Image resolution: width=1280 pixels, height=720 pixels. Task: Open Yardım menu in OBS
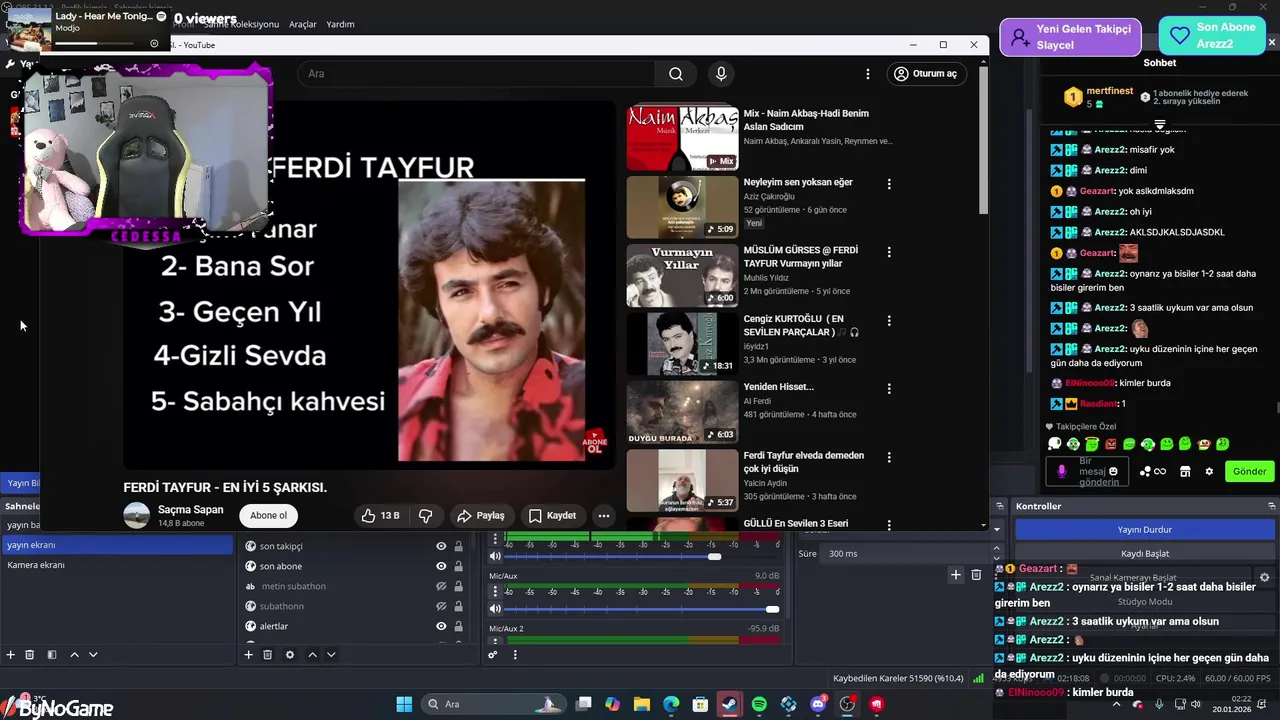(340, 24)
